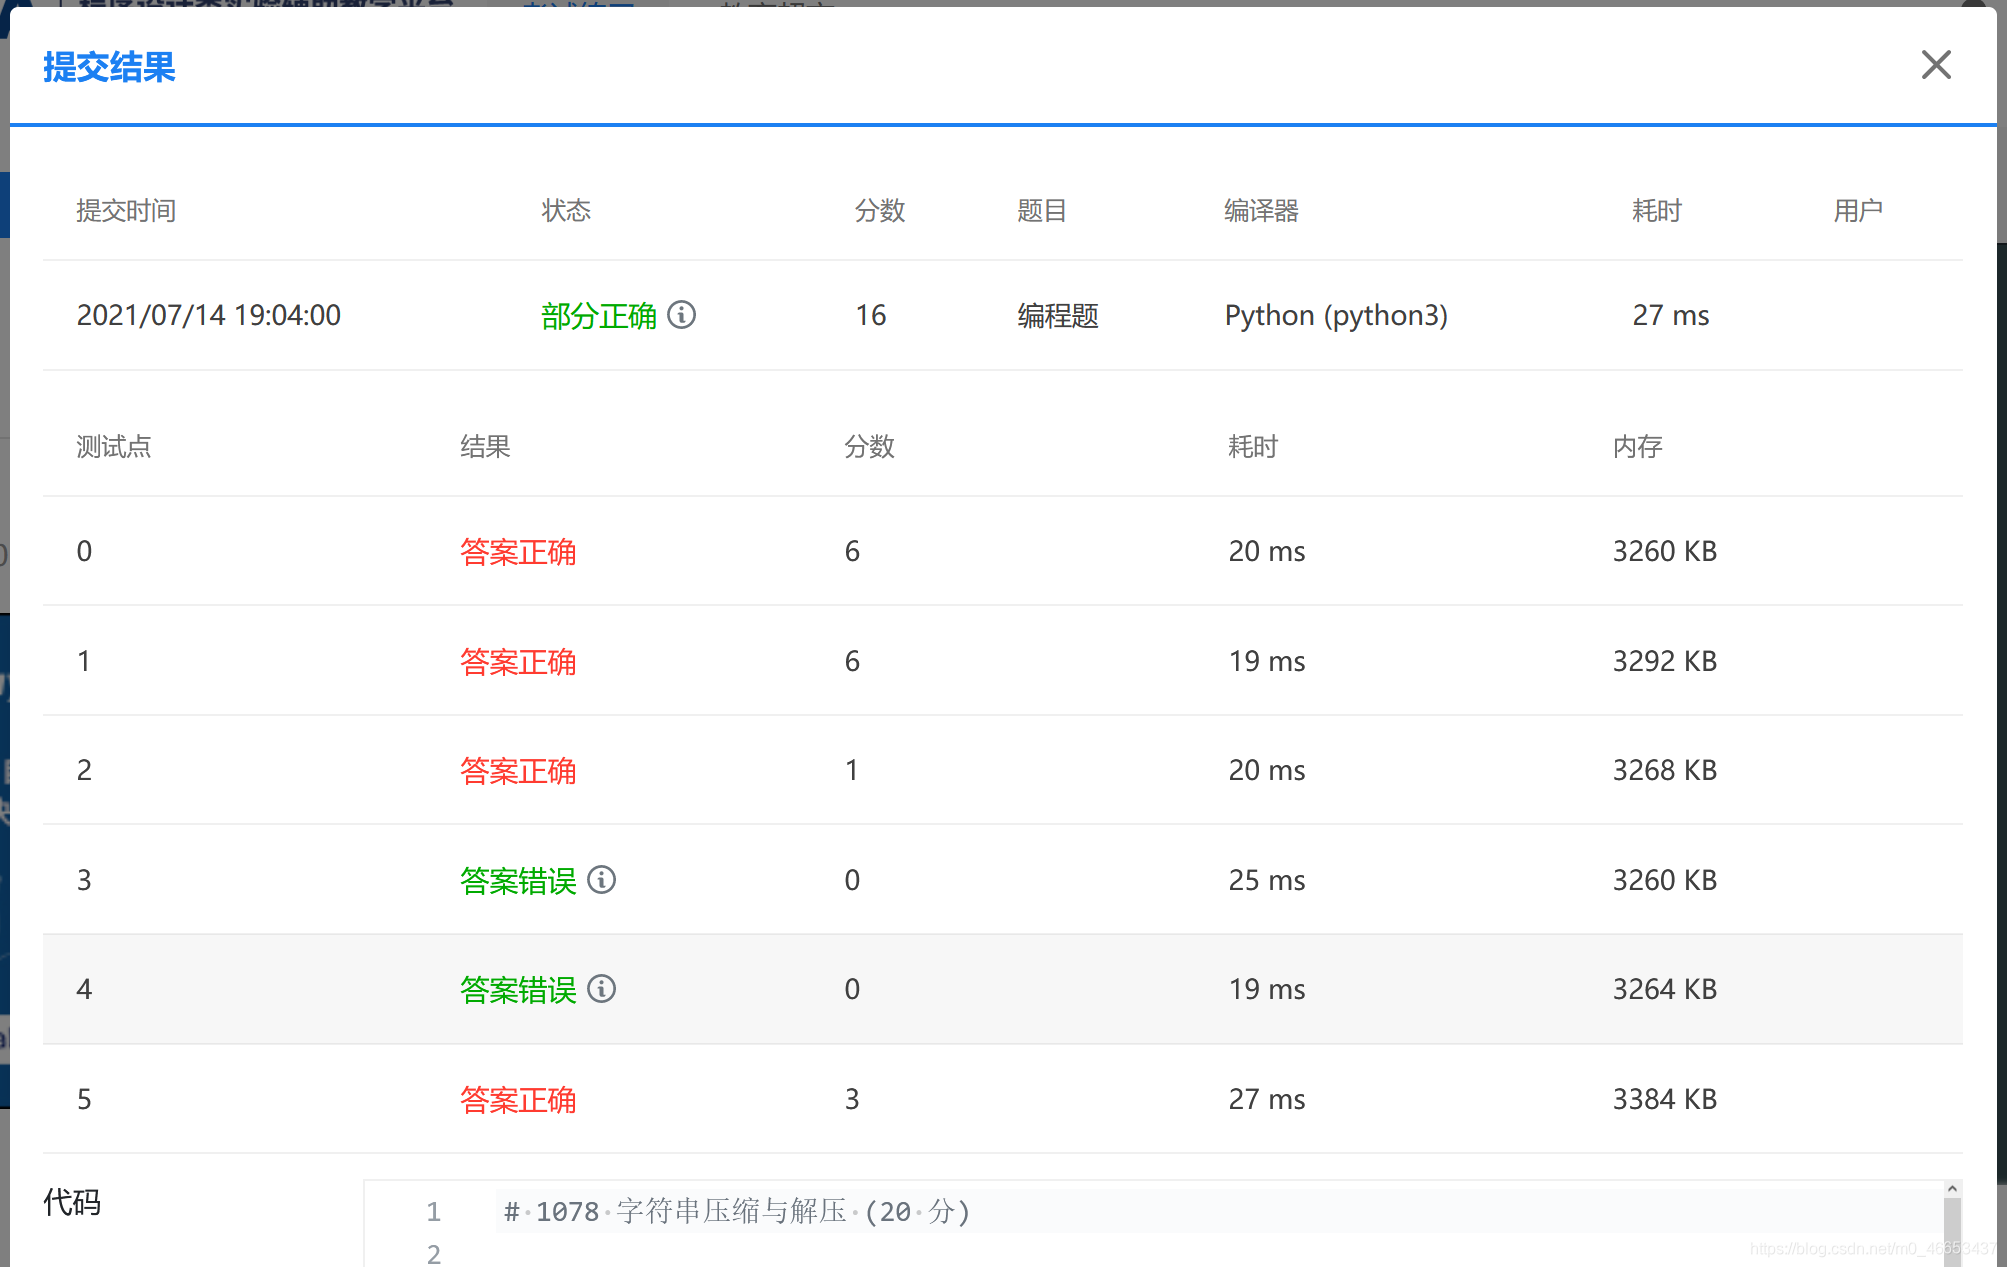Click the submission time 2021/07/14 19:04:00
Viewport: 2007px width, 1267px height.
[x=209, y=316]
